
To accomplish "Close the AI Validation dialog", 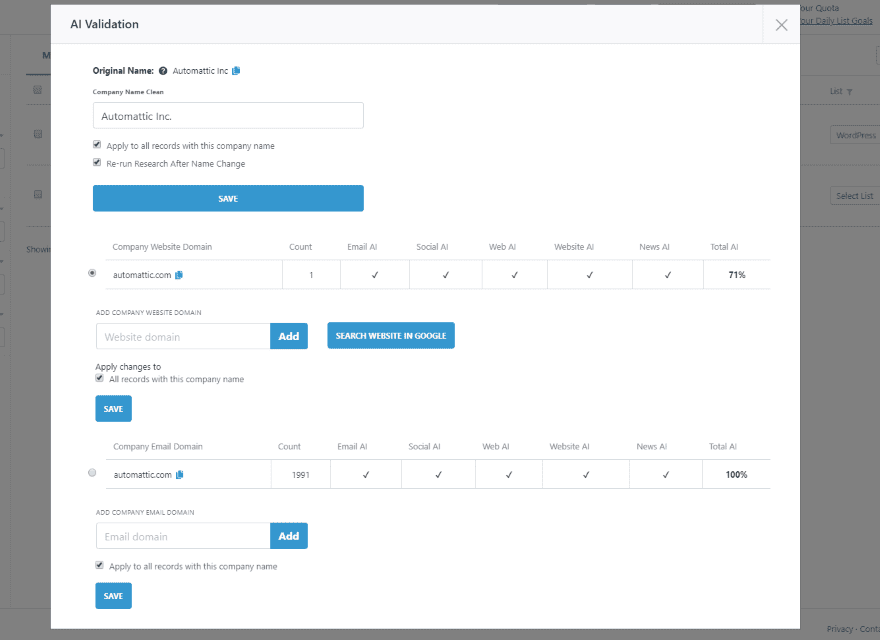I will [x=781, y=25].
